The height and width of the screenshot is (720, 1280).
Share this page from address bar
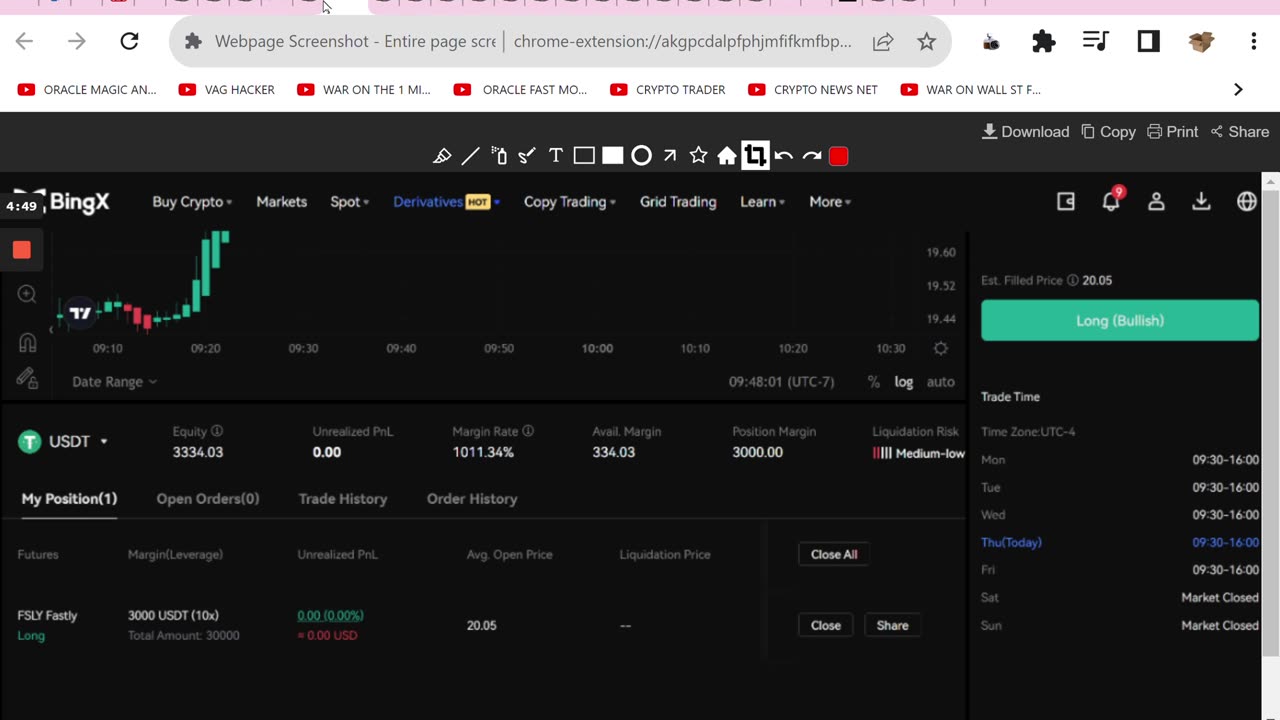pyautogui.click(x=883, y=41)
